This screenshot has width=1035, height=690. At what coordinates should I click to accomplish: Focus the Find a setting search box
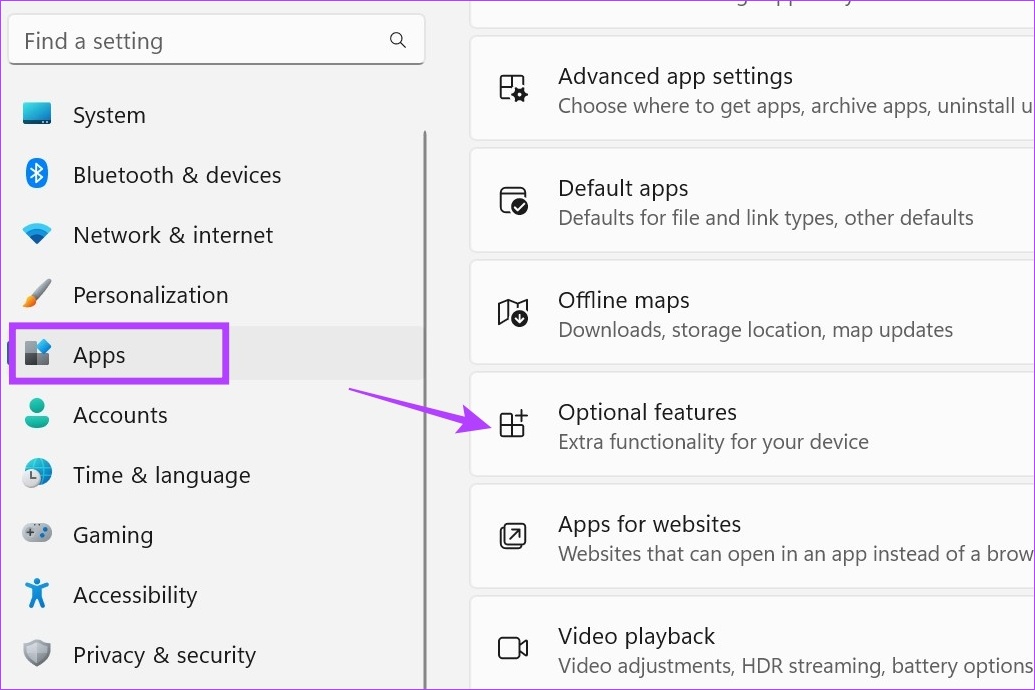click(x=217, y=40)
